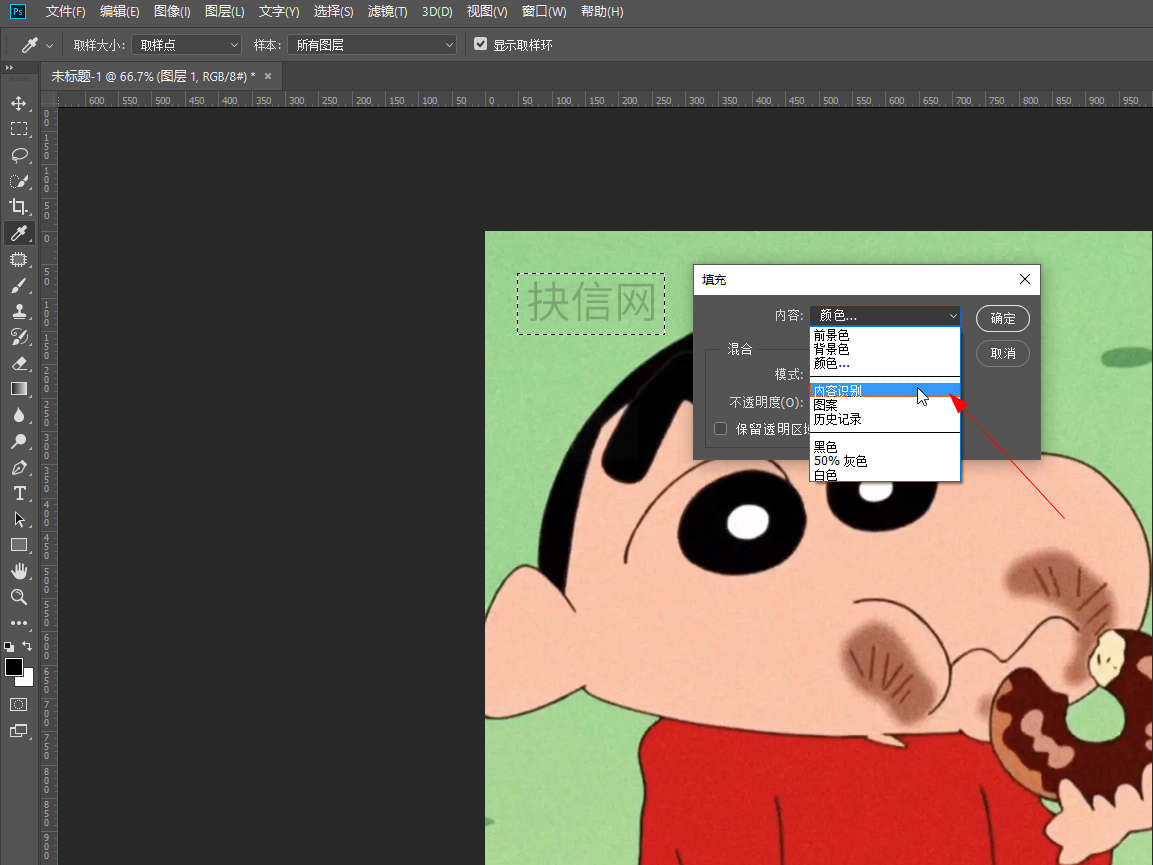1153x865 pixels.
Task: Close the 填充 dialog with X
Action: tap(1025, 279)
